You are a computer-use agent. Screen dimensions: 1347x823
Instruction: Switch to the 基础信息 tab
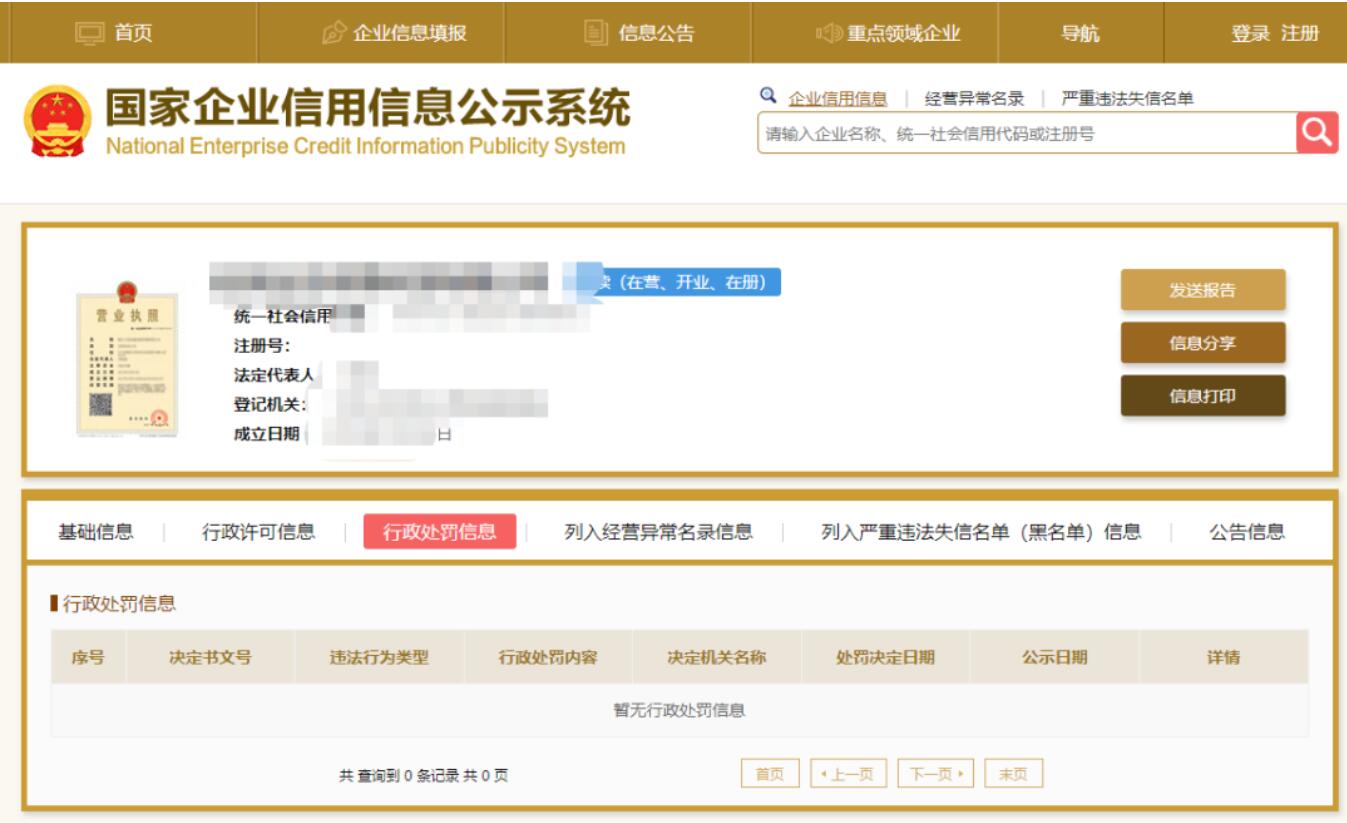(x=96, y=532)
